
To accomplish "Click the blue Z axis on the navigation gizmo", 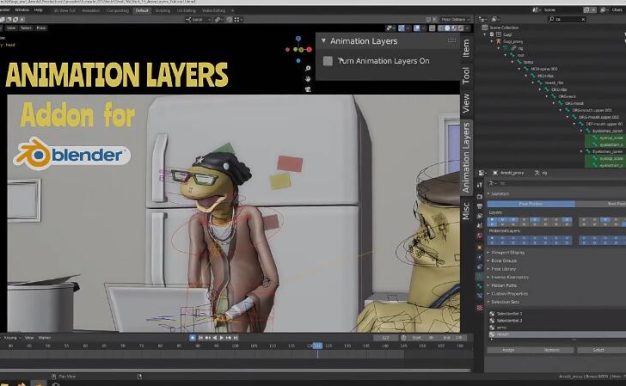I will pyautogui.click(x=298, y=38).
